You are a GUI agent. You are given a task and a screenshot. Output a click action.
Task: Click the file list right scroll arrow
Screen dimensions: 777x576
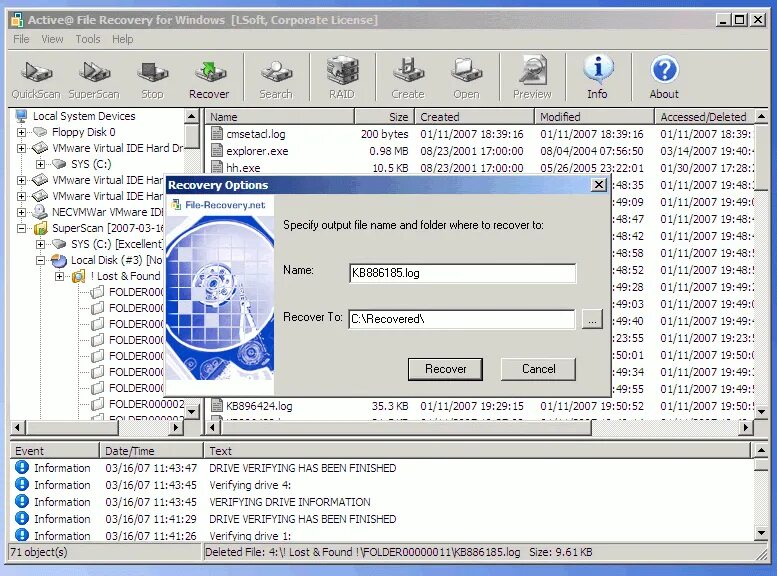pyautogui.click(x=746, y=427)
